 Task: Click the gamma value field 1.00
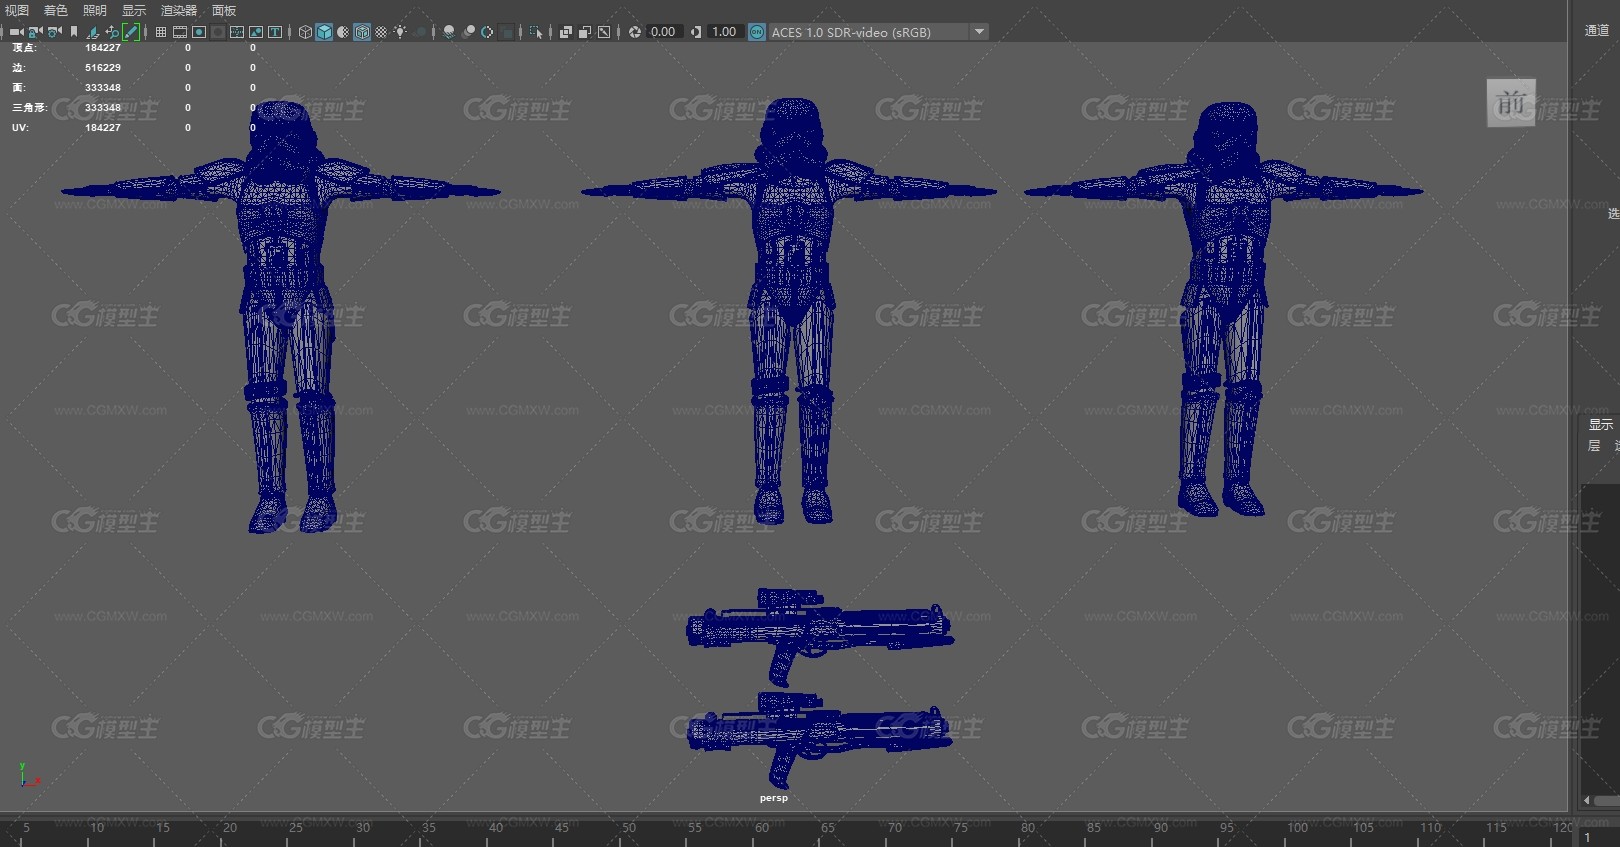click(724, 32)
